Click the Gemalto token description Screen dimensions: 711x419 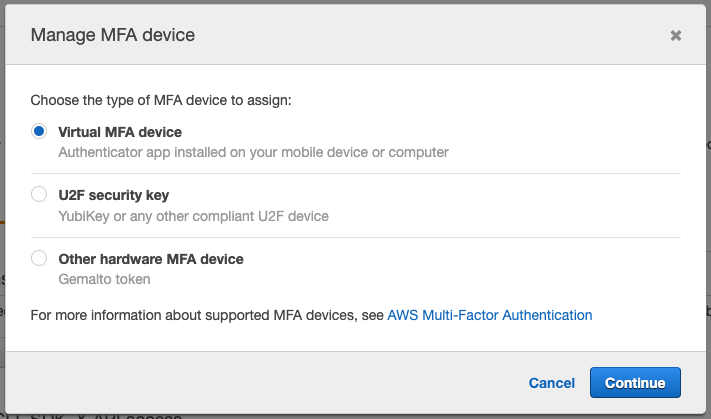point(104,280)
